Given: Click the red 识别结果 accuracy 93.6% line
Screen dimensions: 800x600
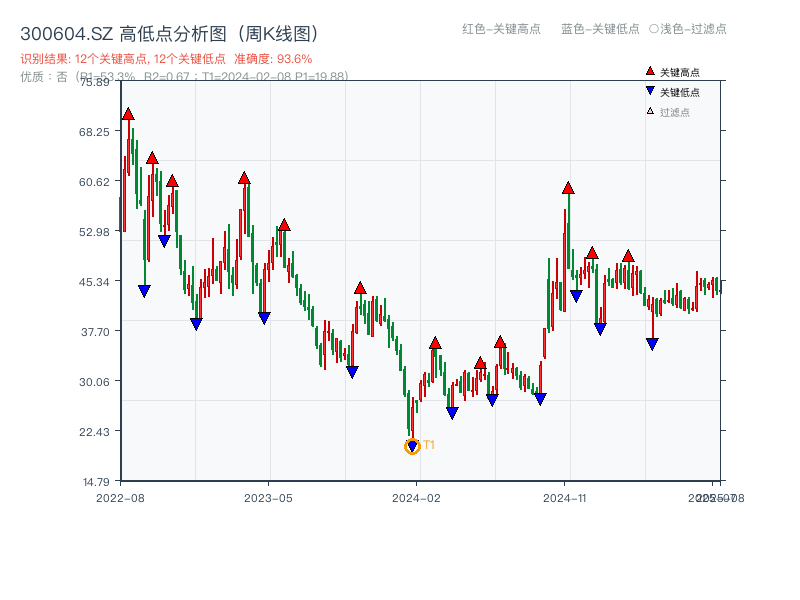Looking at the screenshot, I should [166, 59].
